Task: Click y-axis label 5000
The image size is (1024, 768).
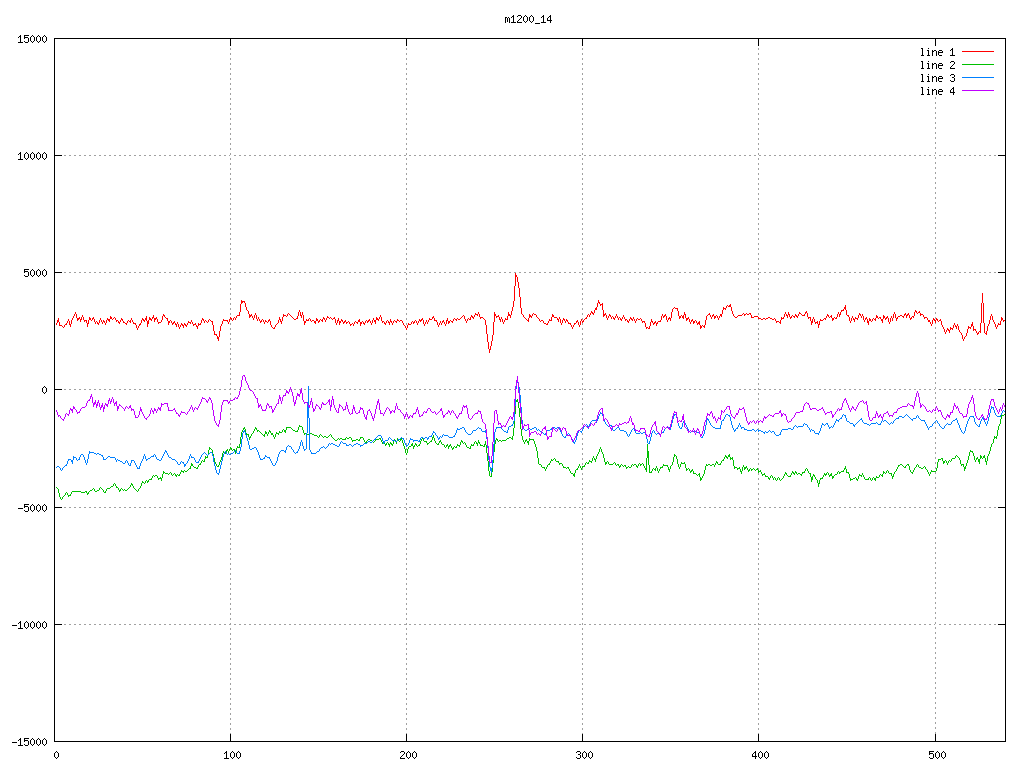Action: point(36,273)
